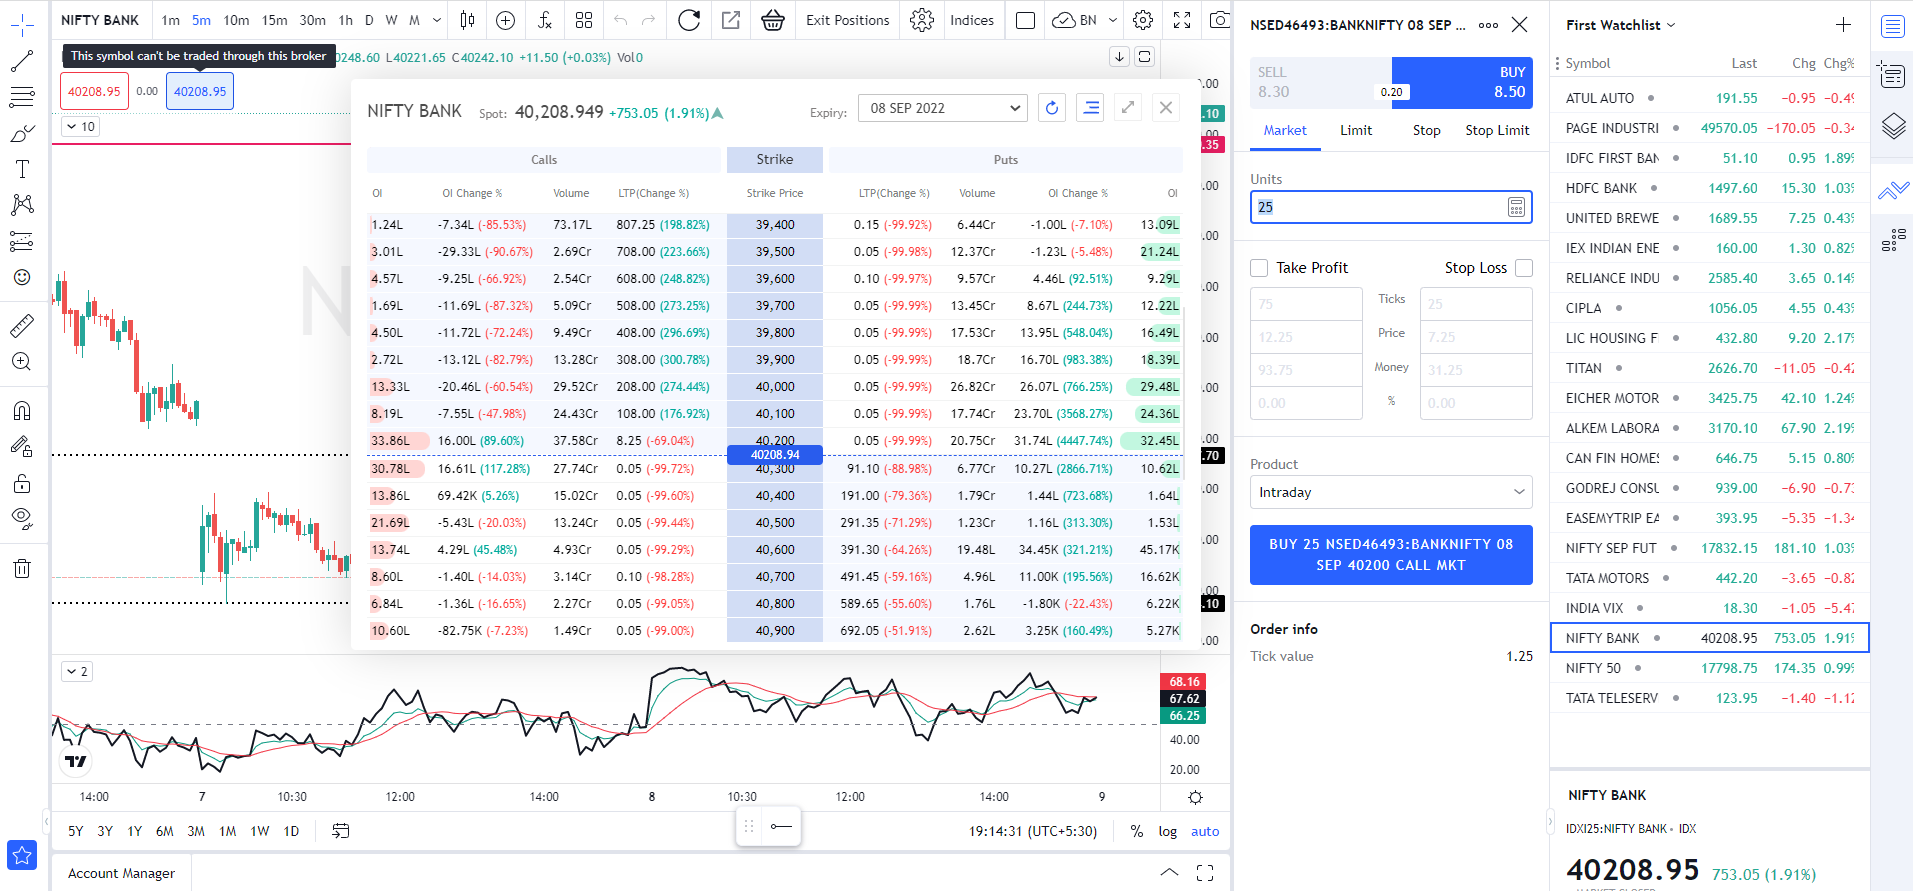Switch to the Stop Limit order tab
This screenshot has height=891, width=1913.
click(1497, 131)
